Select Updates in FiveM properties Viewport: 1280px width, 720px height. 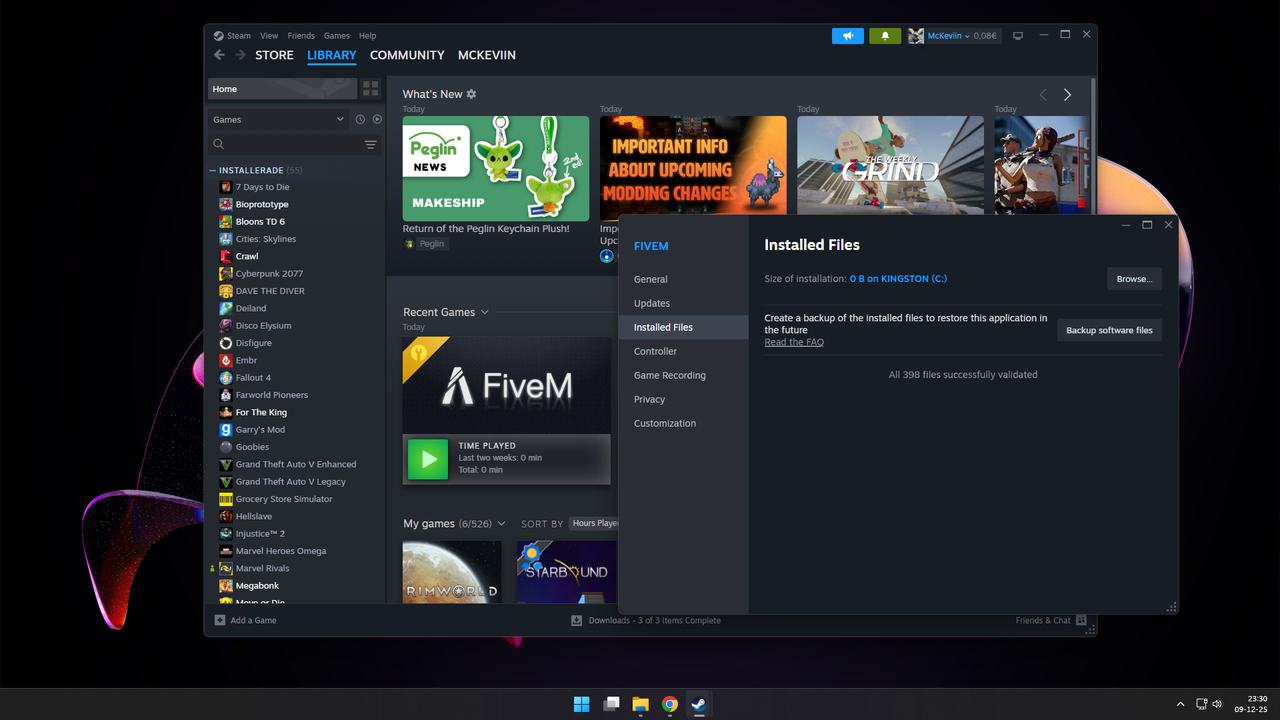pos(684,303)
